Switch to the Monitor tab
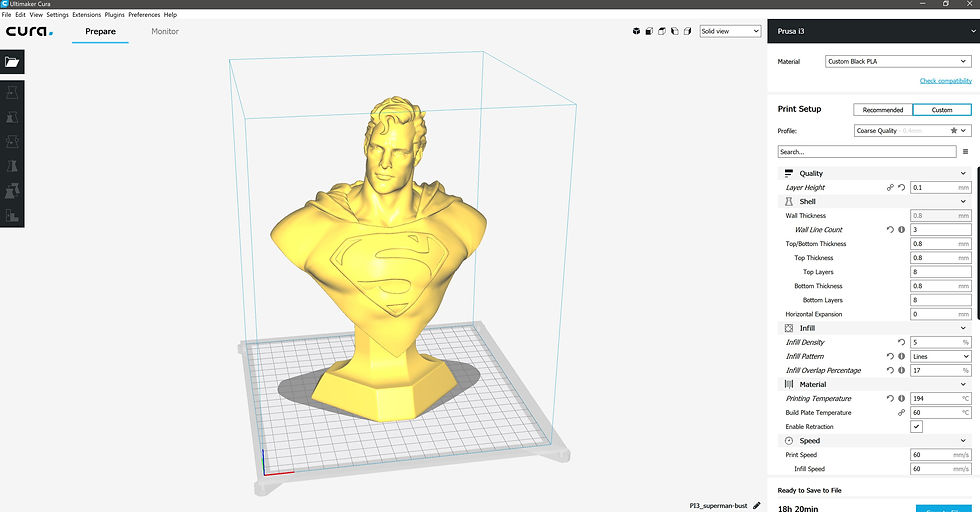Image resolution: width=980 pixels, height=512 pixels. [165, 31]
